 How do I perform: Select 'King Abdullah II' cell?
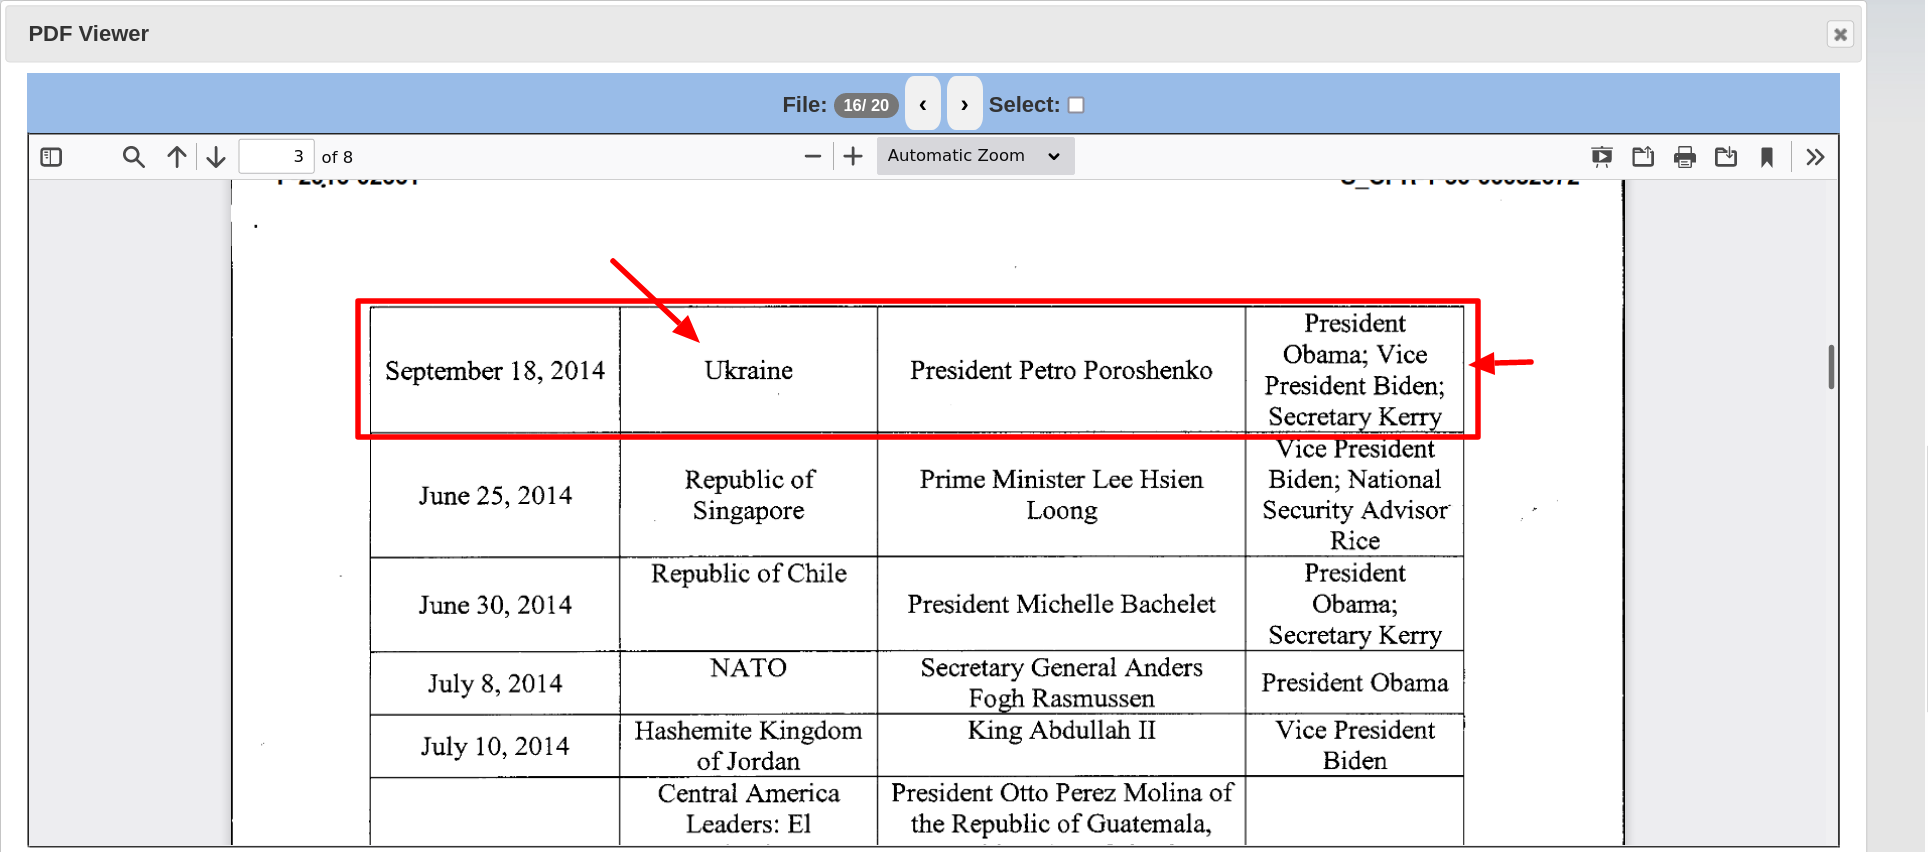(1061, 746)
